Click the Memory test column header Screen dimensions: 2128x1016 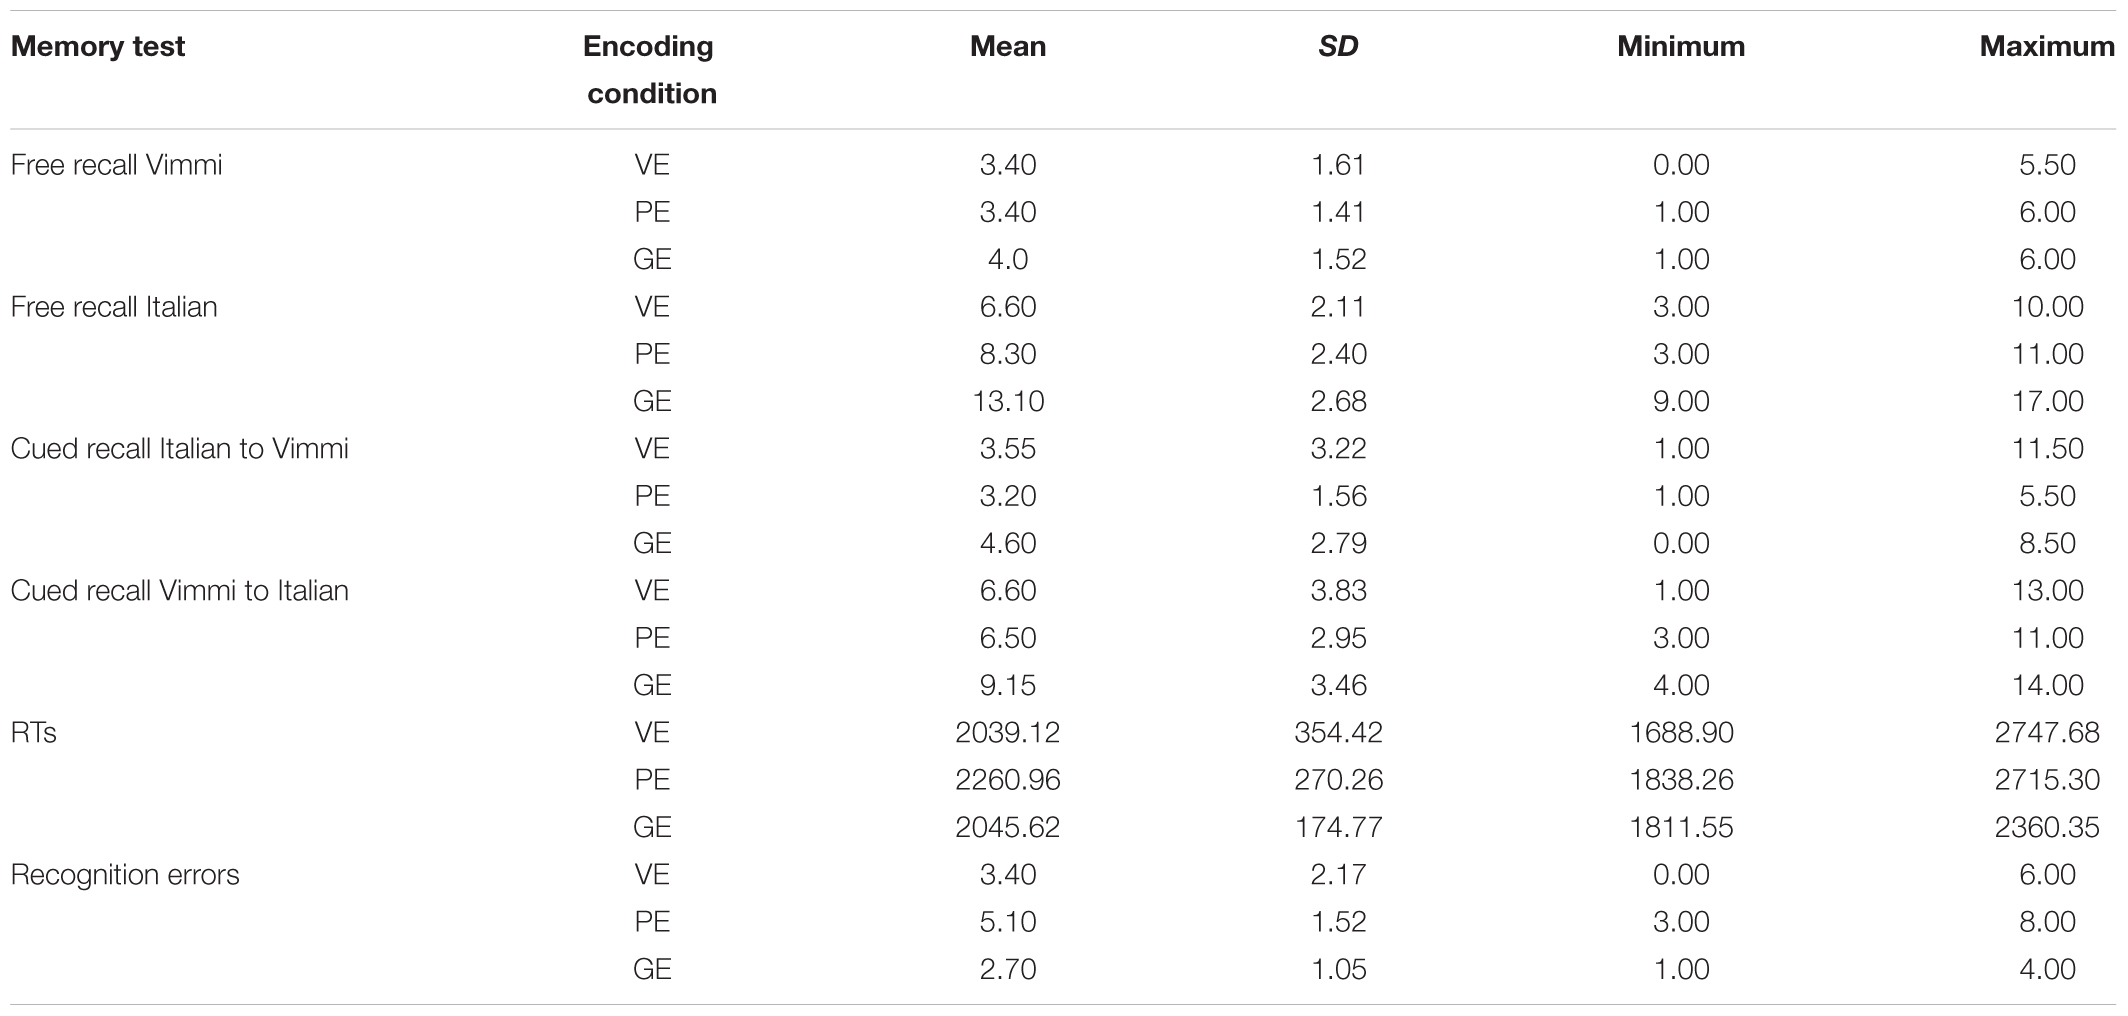[x=98, y=47]
